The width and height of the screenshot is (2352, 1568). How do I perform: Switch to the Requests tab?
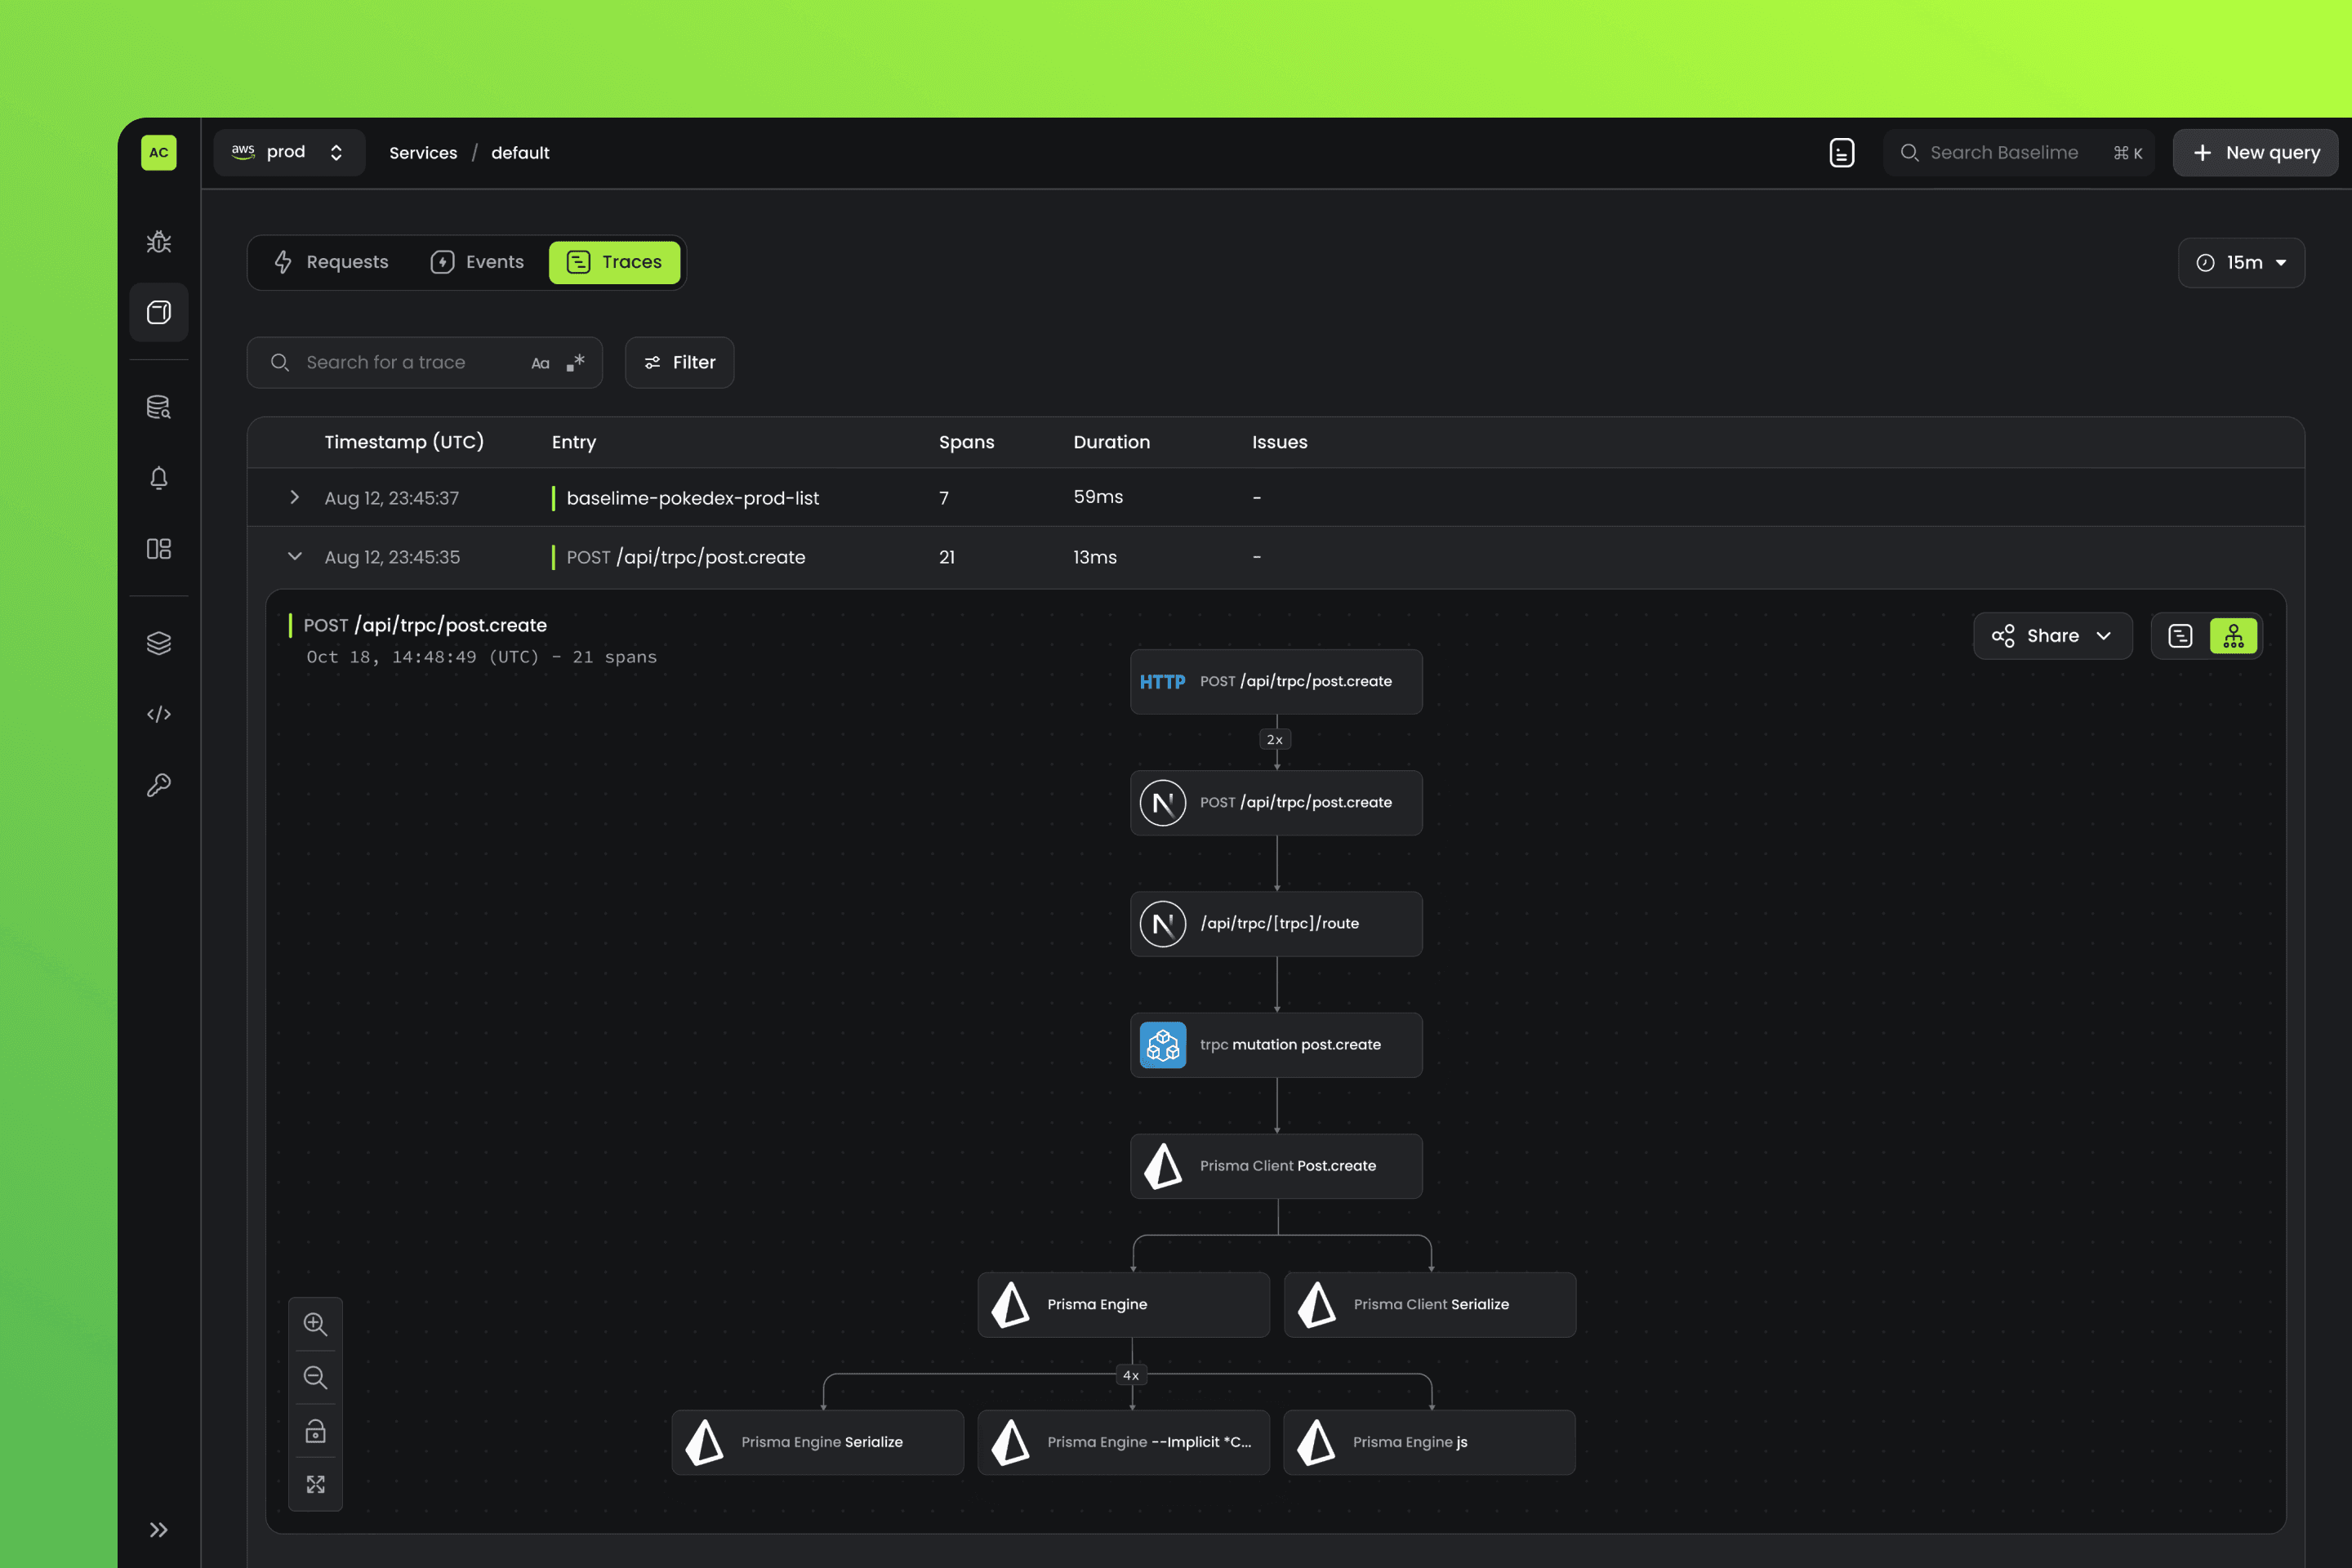pyautogui.click(x=331, y=262)
